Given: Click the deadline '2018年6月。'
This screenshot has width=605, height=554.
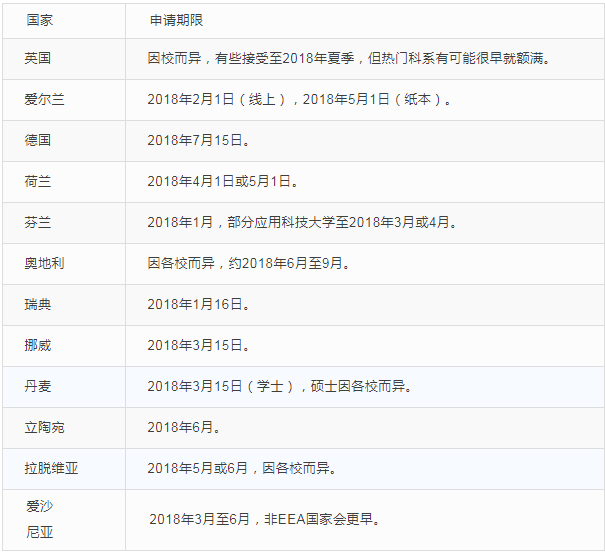Looking at the screenshot, I should point(184,427).
